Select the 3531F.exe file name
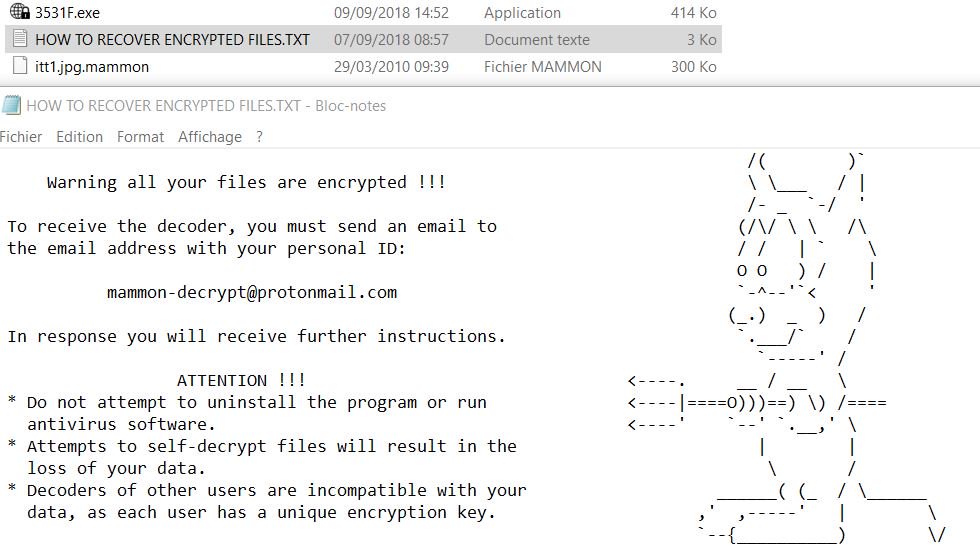Image resolution: width=980 pixels, height=560 pixels. click(x=67, y=13)
